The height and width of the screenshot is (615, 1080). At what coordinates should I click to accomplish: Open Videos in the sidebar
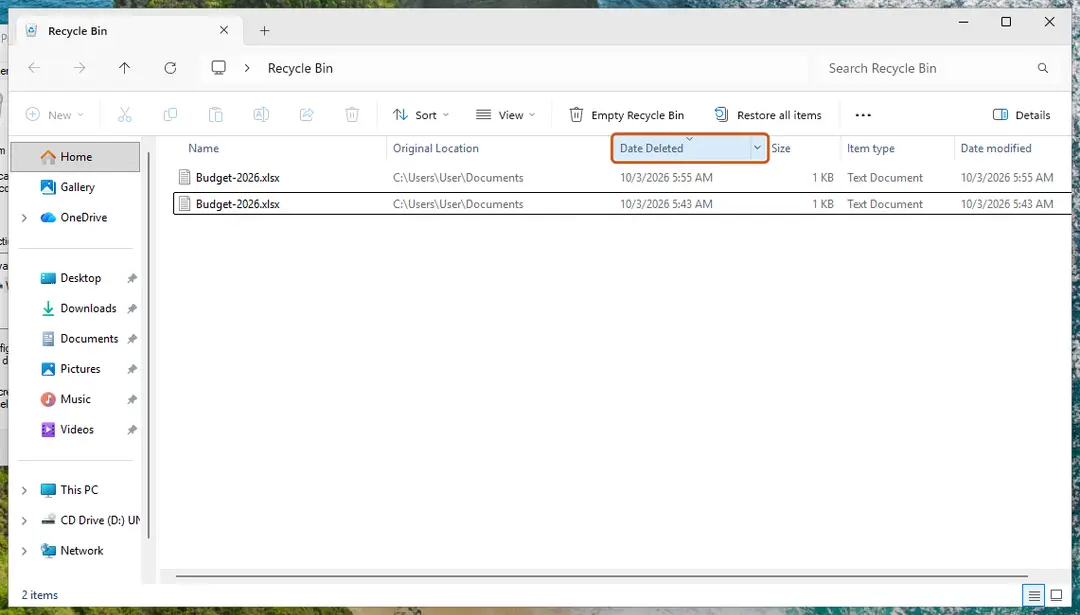click(x=76, y=430)
